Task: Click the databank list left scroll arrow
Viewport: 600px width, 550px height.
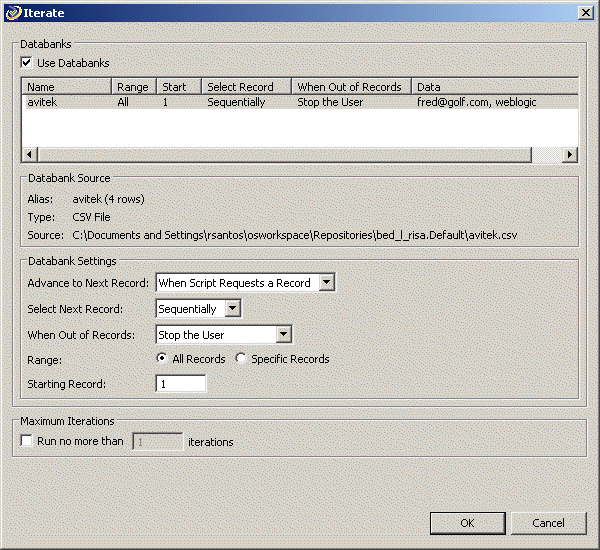Action: [x=29, y=155]
